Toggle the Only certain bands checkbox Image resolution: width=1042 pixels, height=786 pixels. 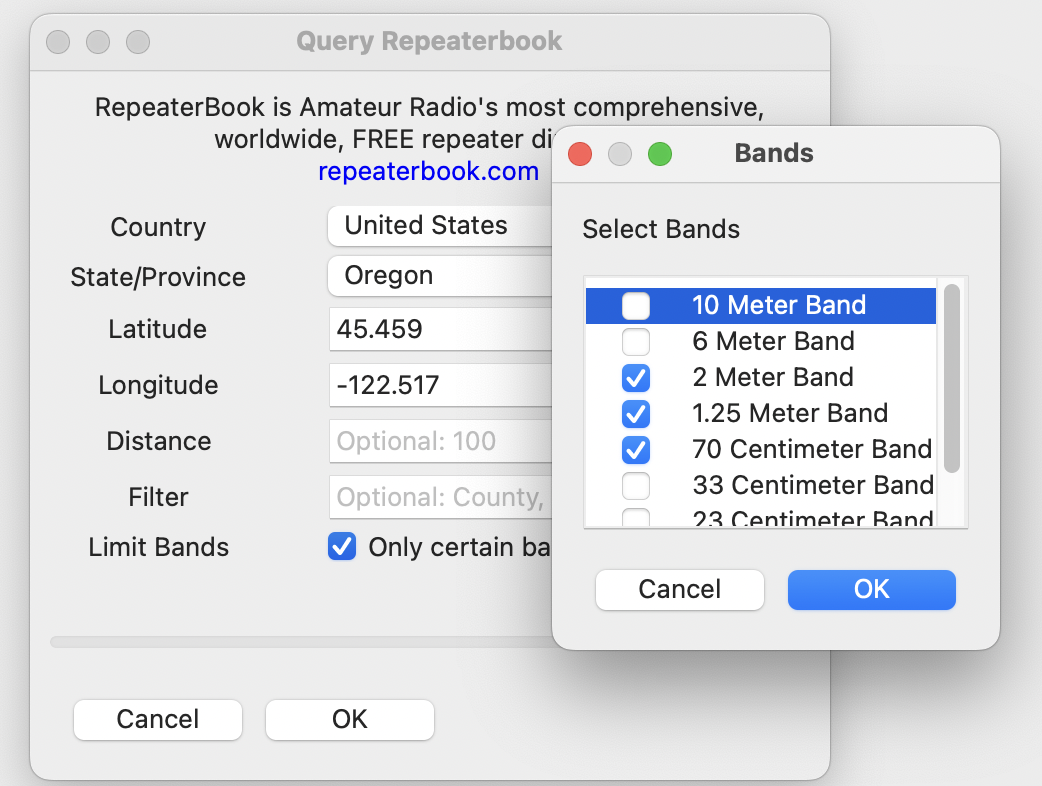click(x=342, y=547)
